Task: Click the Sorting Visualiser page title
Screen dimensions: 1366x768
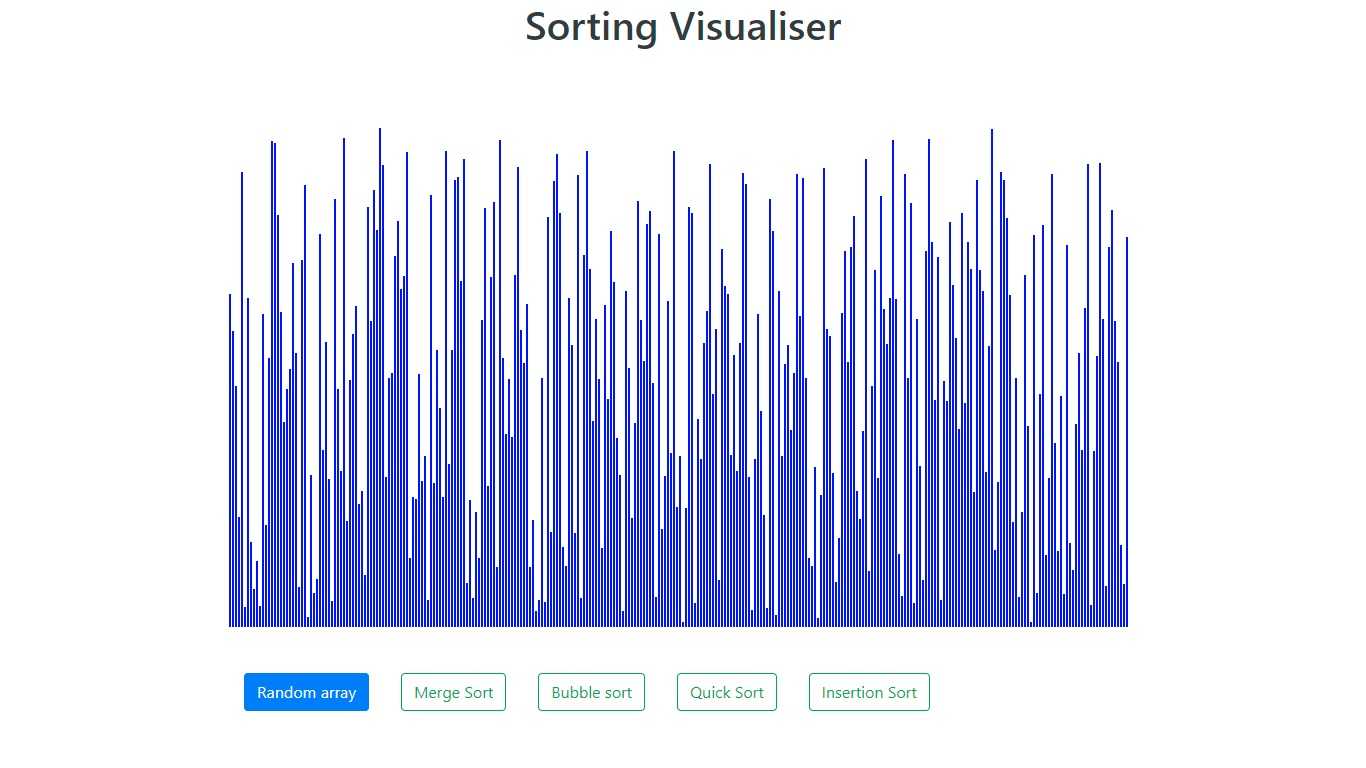Action: pyautogui.click(x=683, y=27)
